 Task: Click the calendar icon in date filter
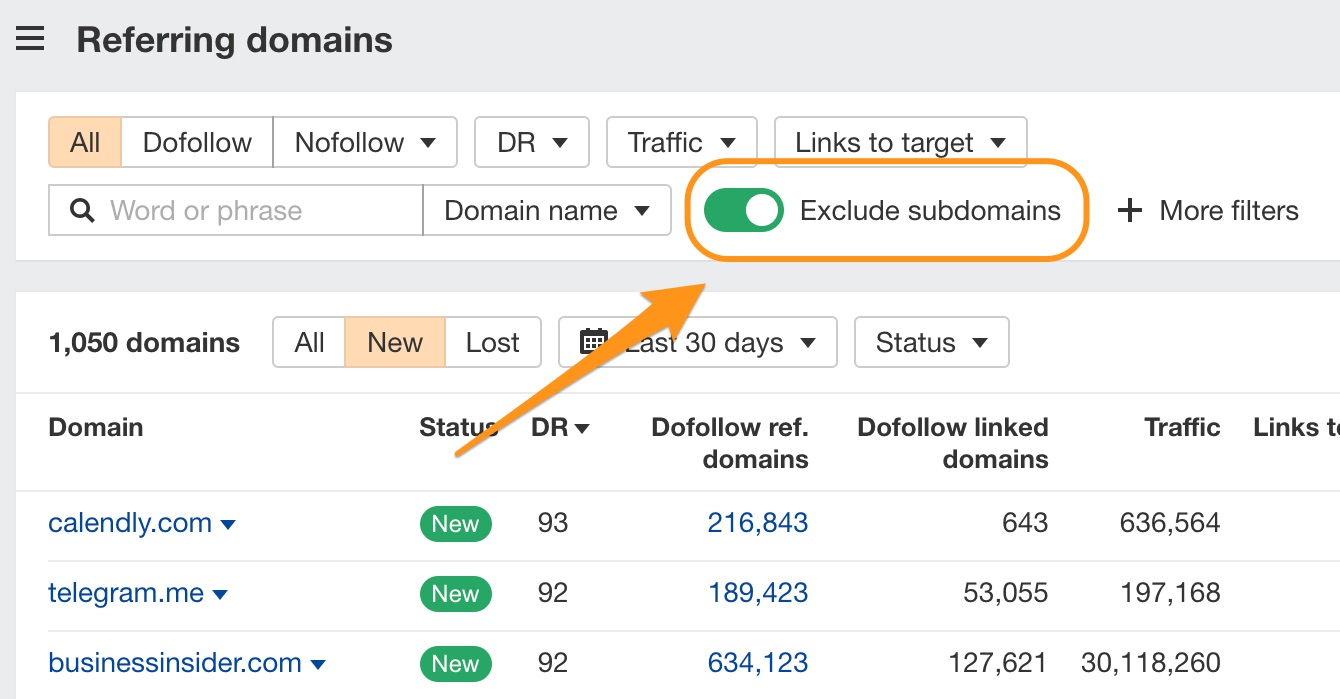tap(594, 342)
